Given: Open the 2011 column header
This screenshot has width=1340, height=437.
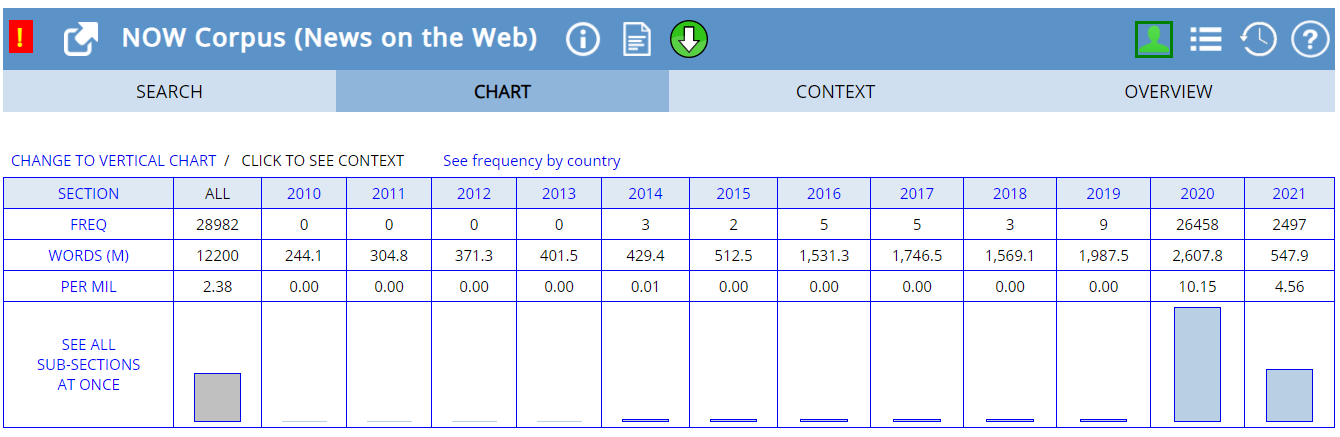Looking at the screenshot, I should [389, 194].
